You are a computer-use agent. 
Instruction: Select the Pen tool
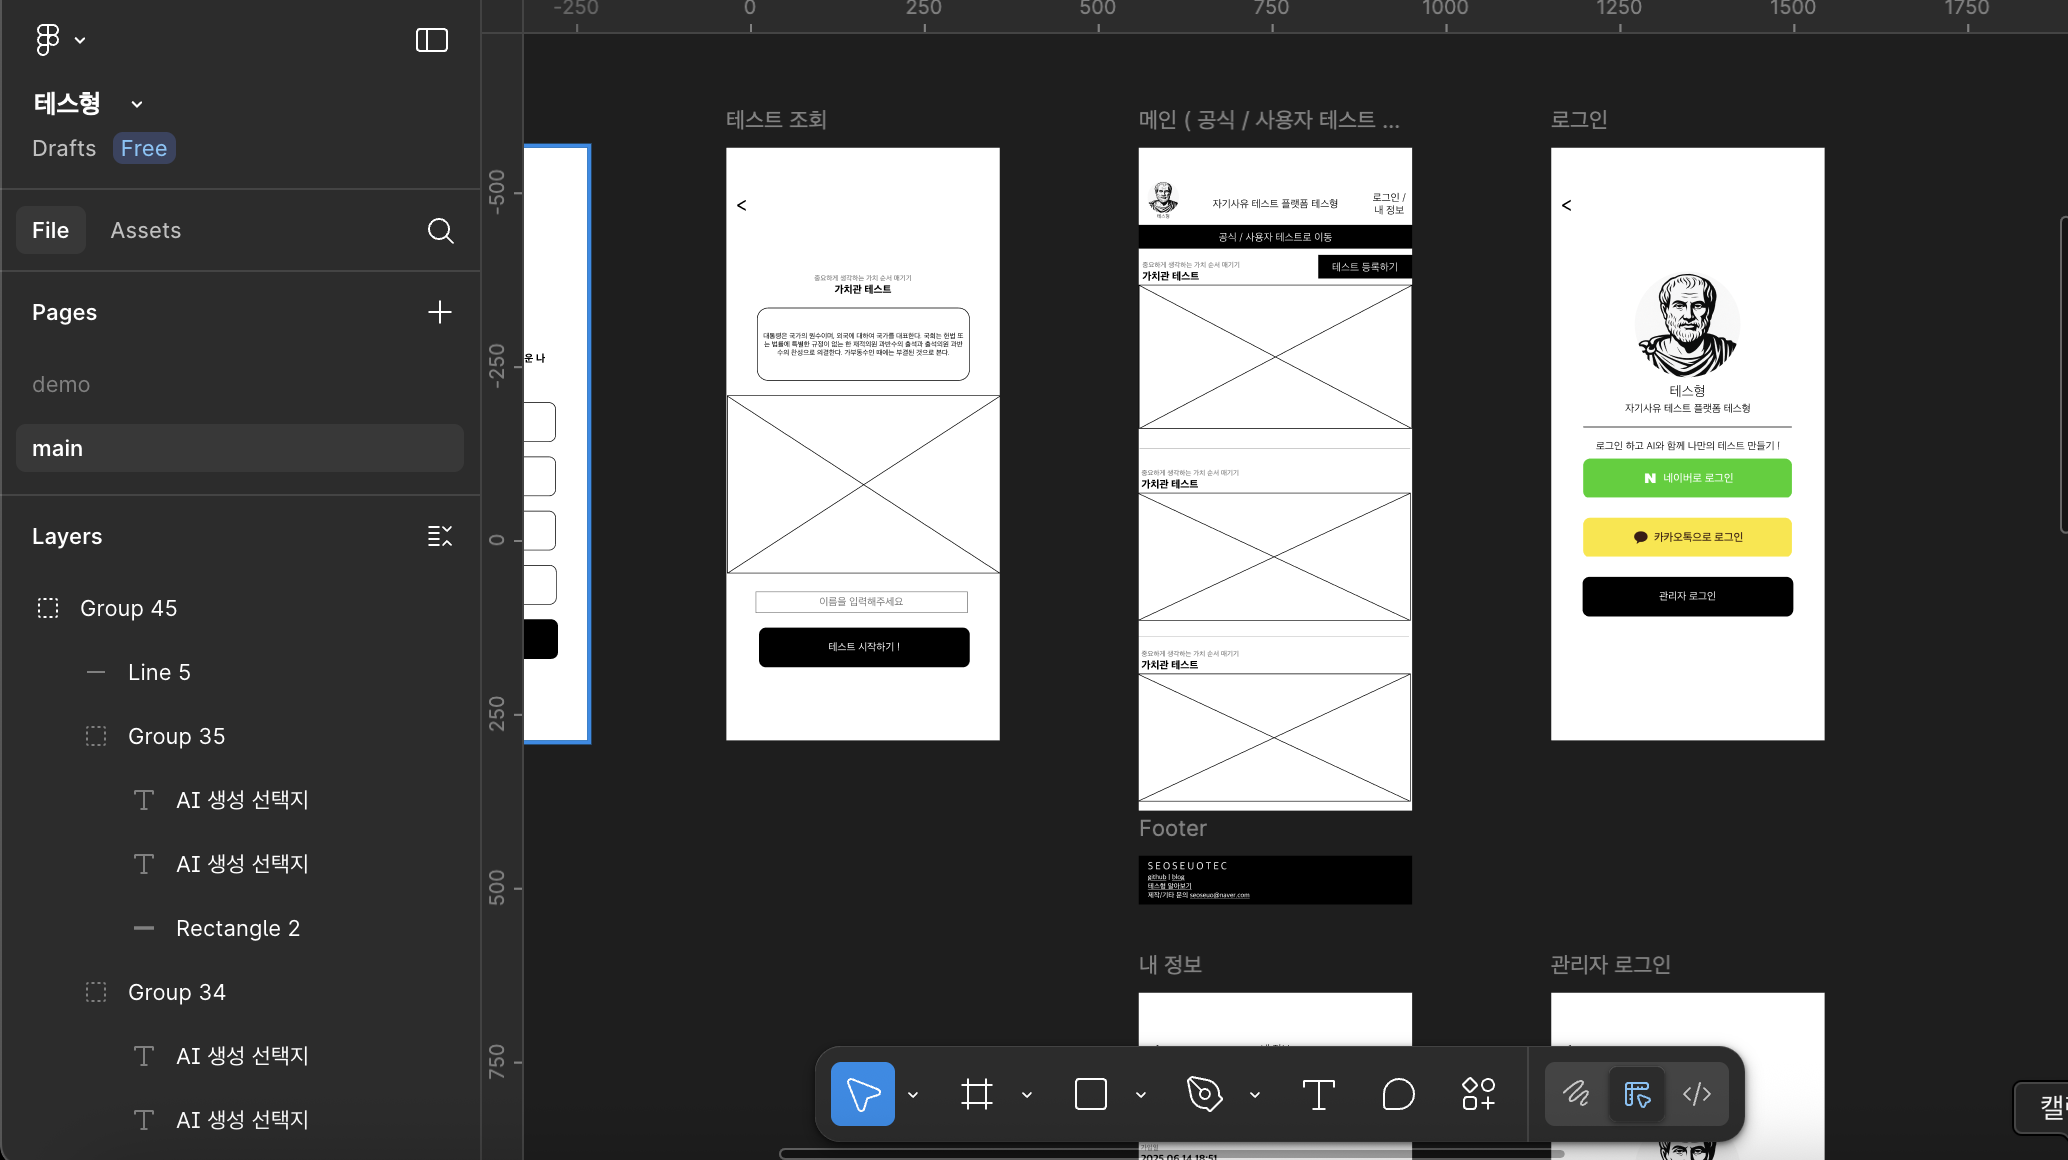click(x=1204, y=1094)
